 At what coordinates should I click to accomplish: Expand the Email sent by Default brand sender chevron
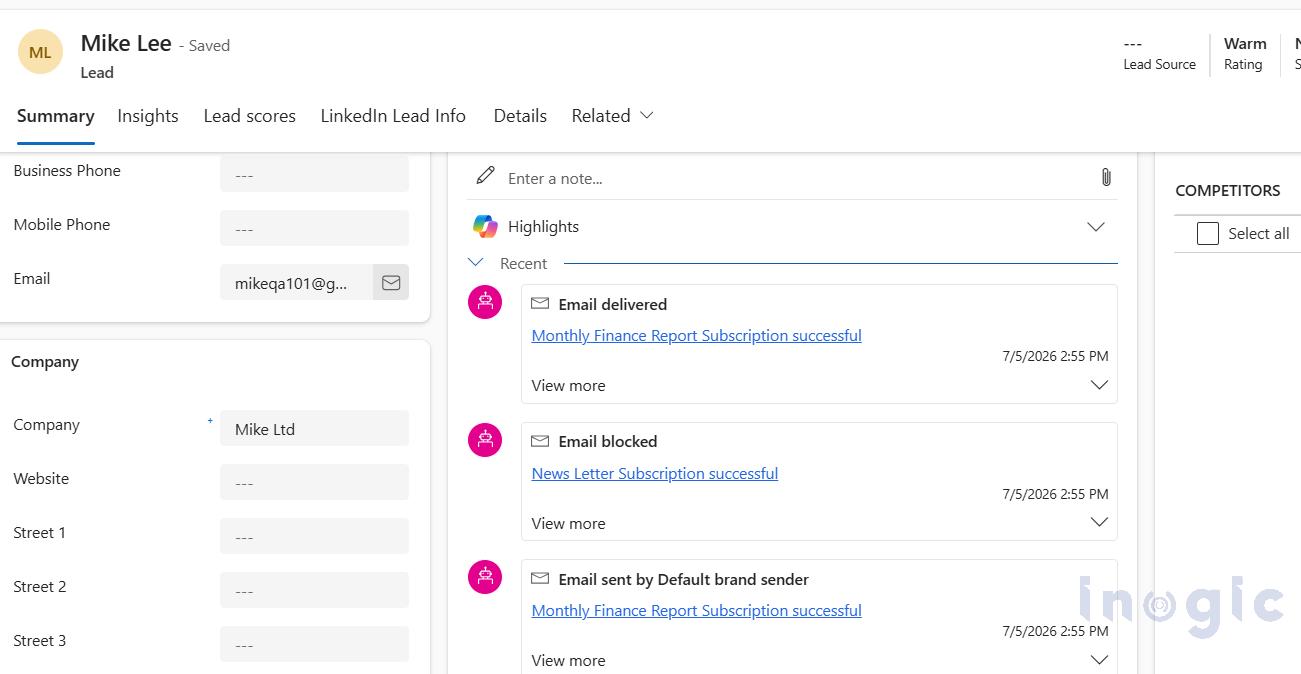tap(1099, 659)
